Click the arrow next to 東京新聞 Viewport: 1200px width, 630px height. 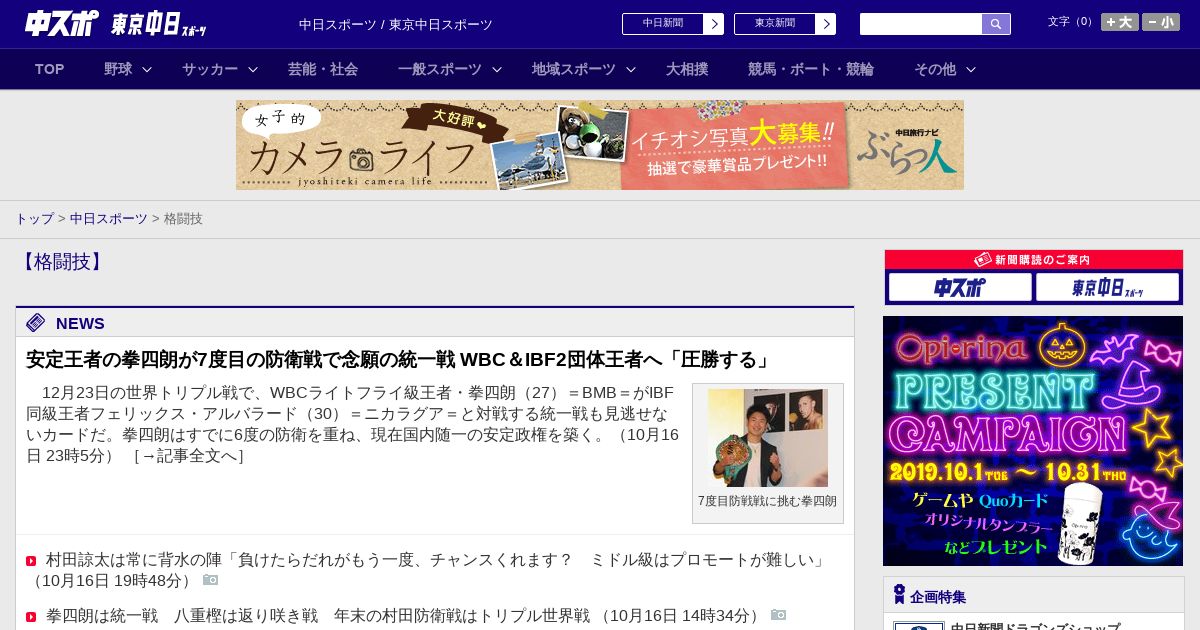tap(826, 24)
